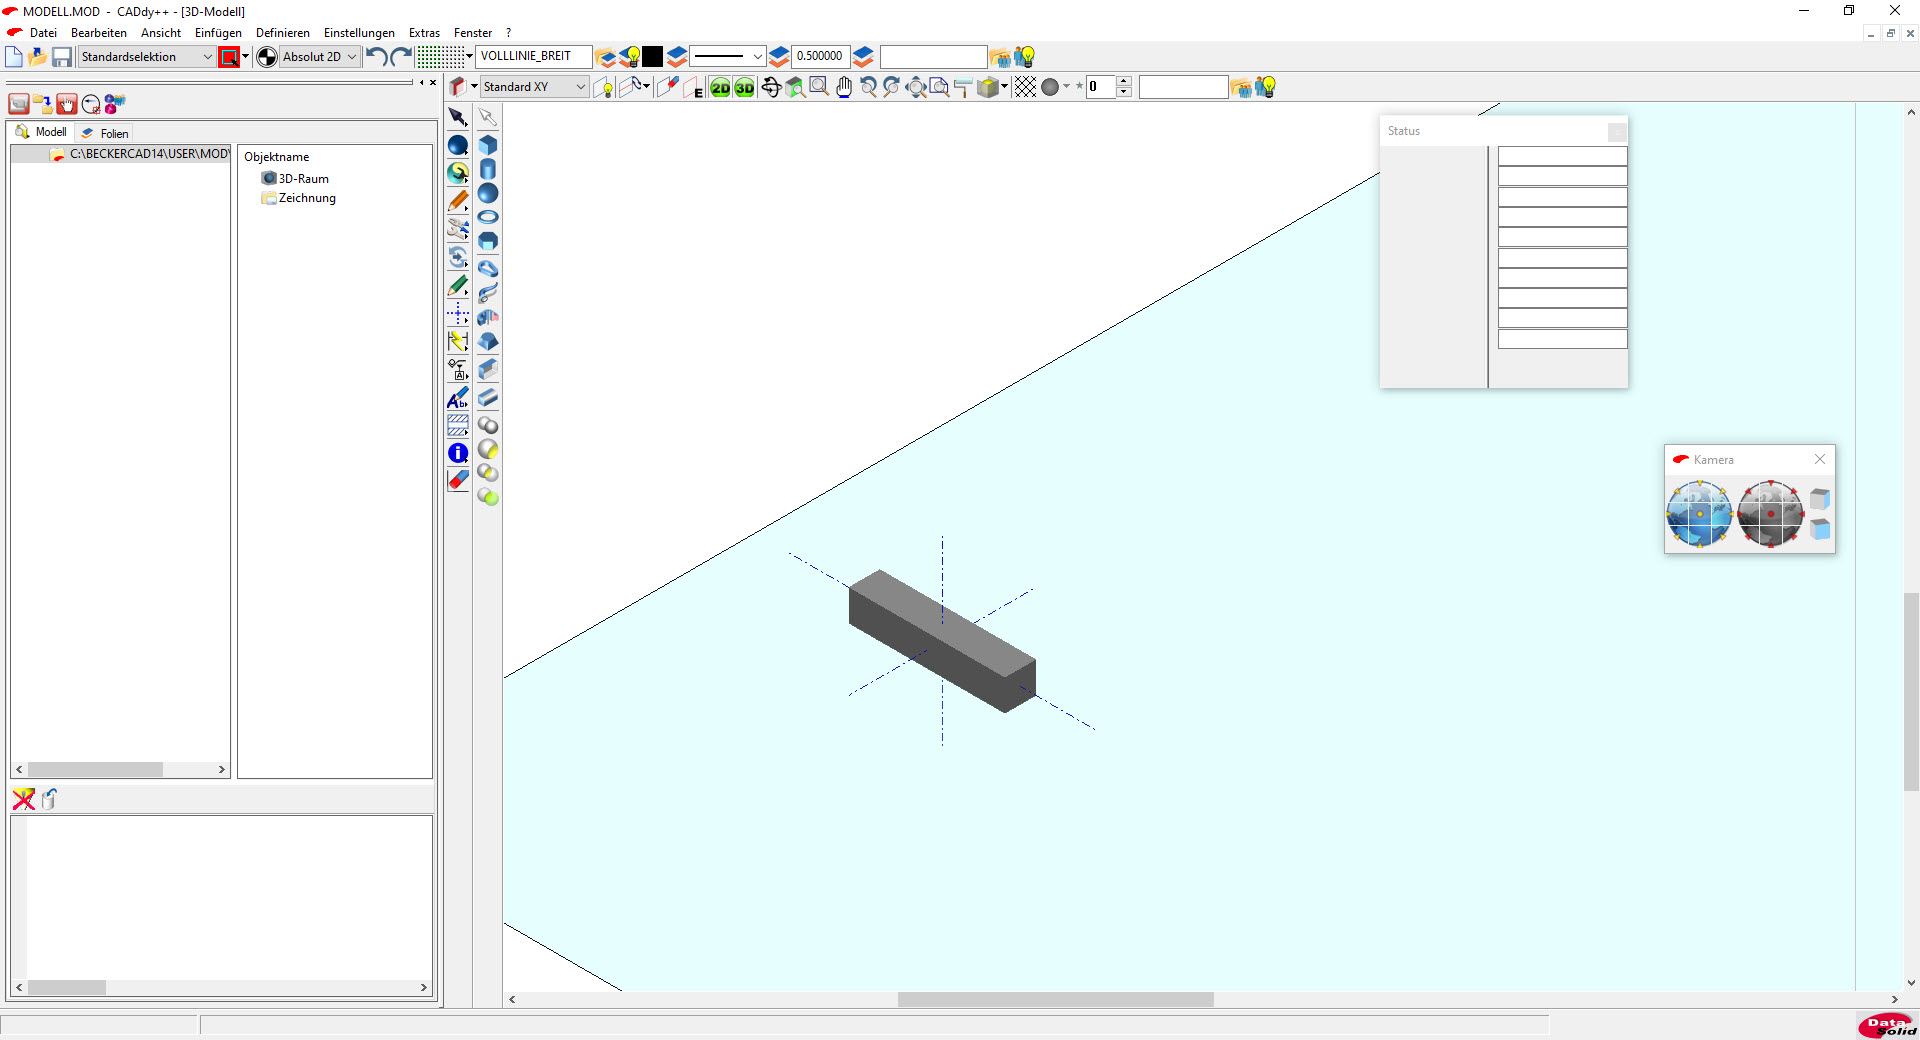
Task: Switch to the Modell tab
Action: 42,132
